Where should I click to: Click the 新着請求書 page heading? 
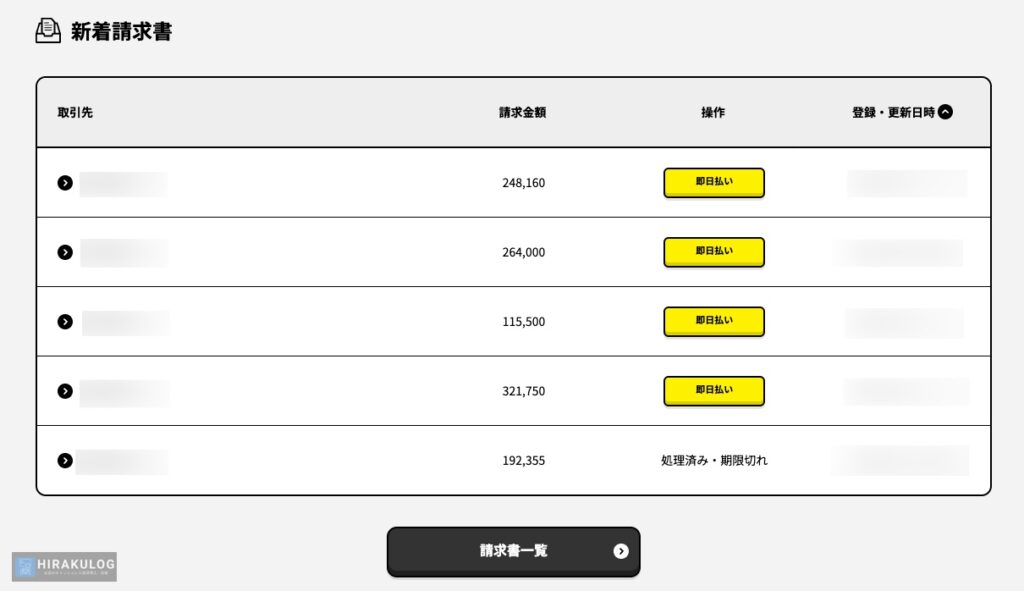tap(121, 32)
